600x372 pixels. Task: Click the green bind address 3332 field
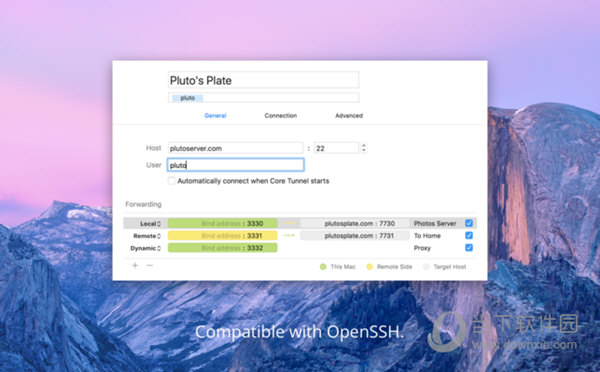(x=222, y=248)
